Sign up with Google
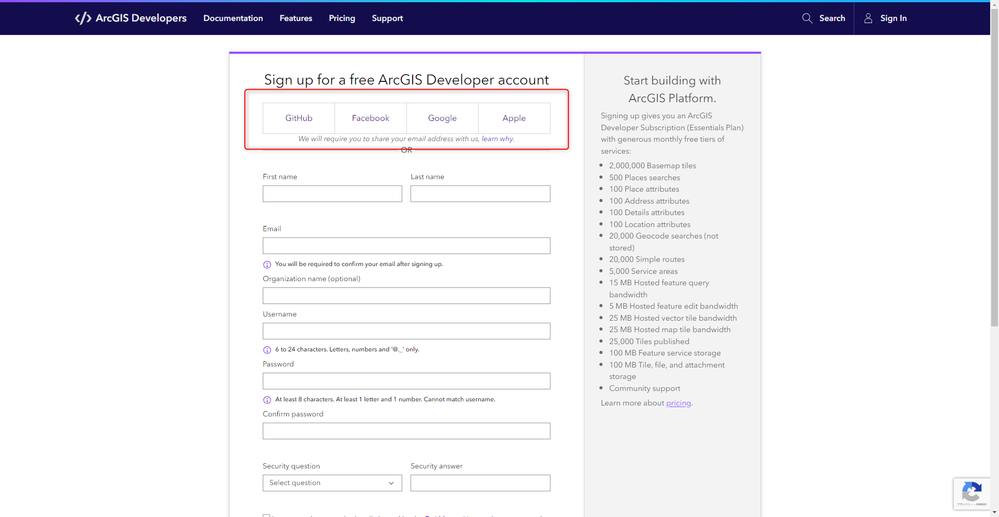This screenshot has width=999, height=517. 442,118
